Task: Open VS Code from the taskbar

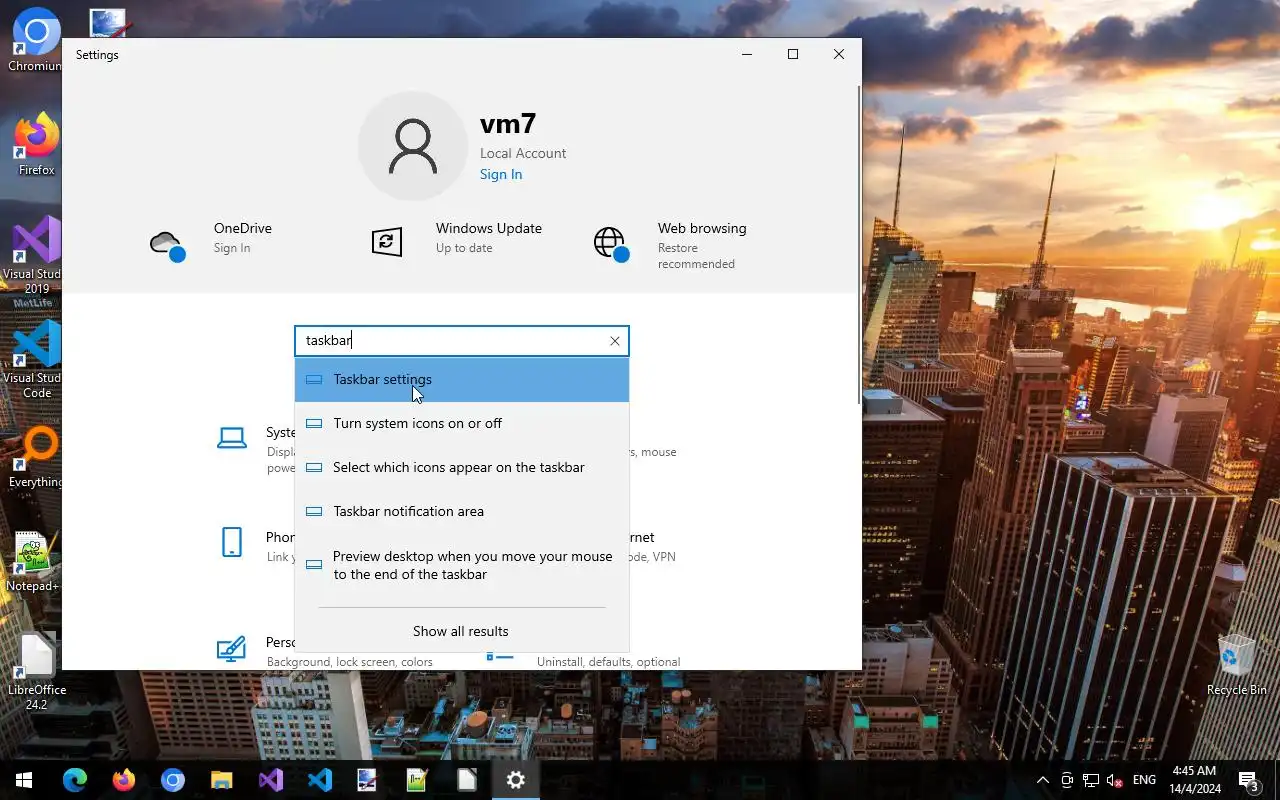Action: tap(319, 780)
